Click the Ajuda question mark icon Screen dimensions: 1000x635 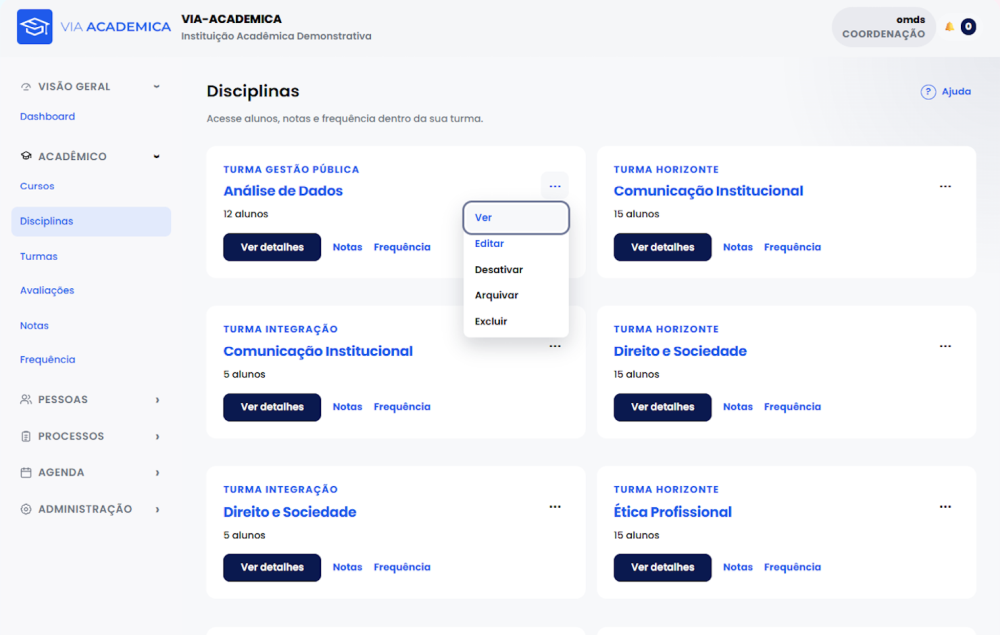pyautogui.click(x=928, y=92)
